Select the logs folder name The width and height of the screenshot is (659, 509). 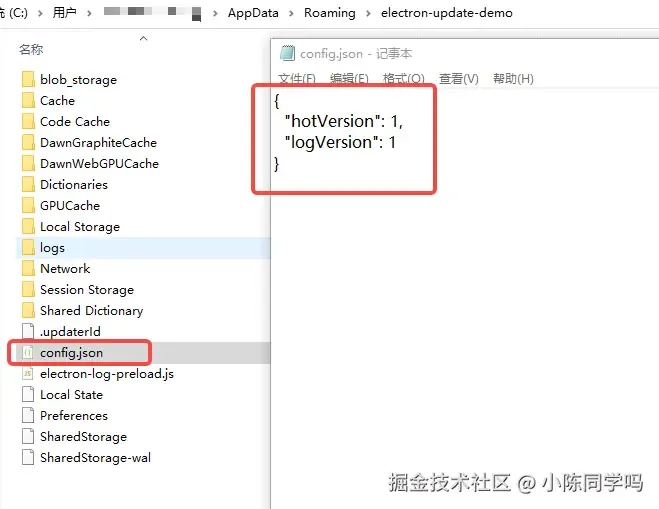pyautogui.click(x=52, y=248)
